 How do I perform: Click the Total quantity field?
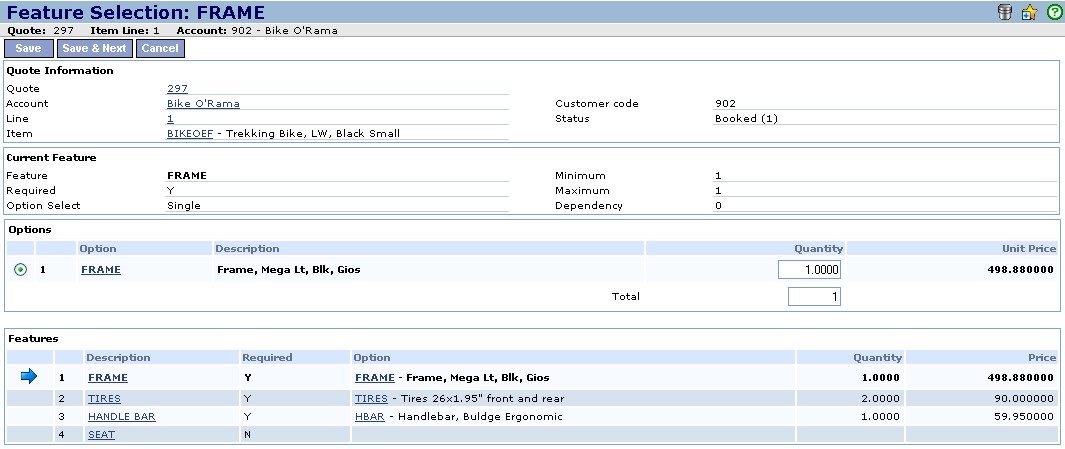click(x=814, y=296)
